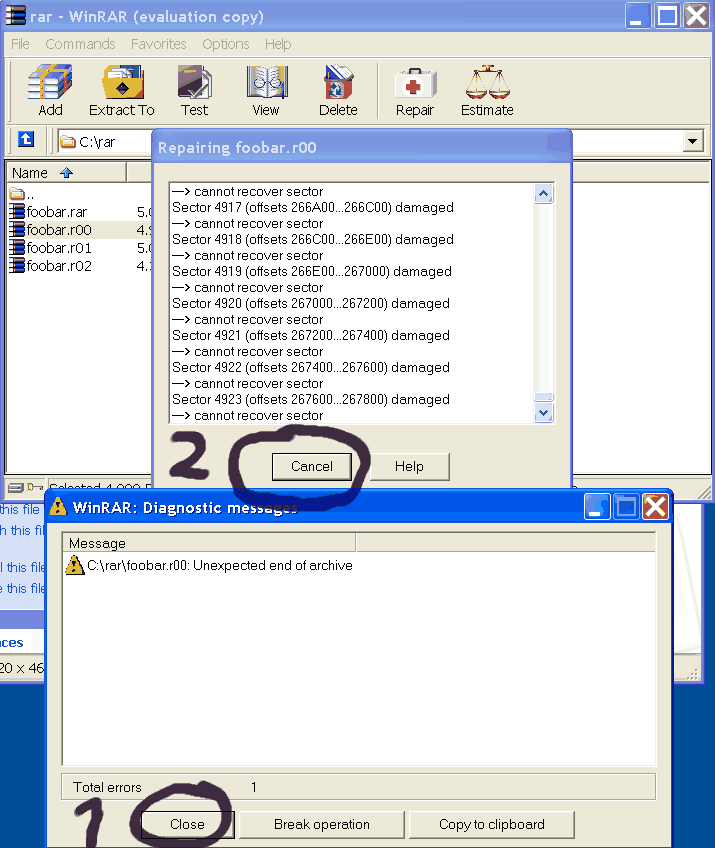This screenshot has height=848, width=715.
Task: Click the Total errors status field
Action: tap(359, 787)
